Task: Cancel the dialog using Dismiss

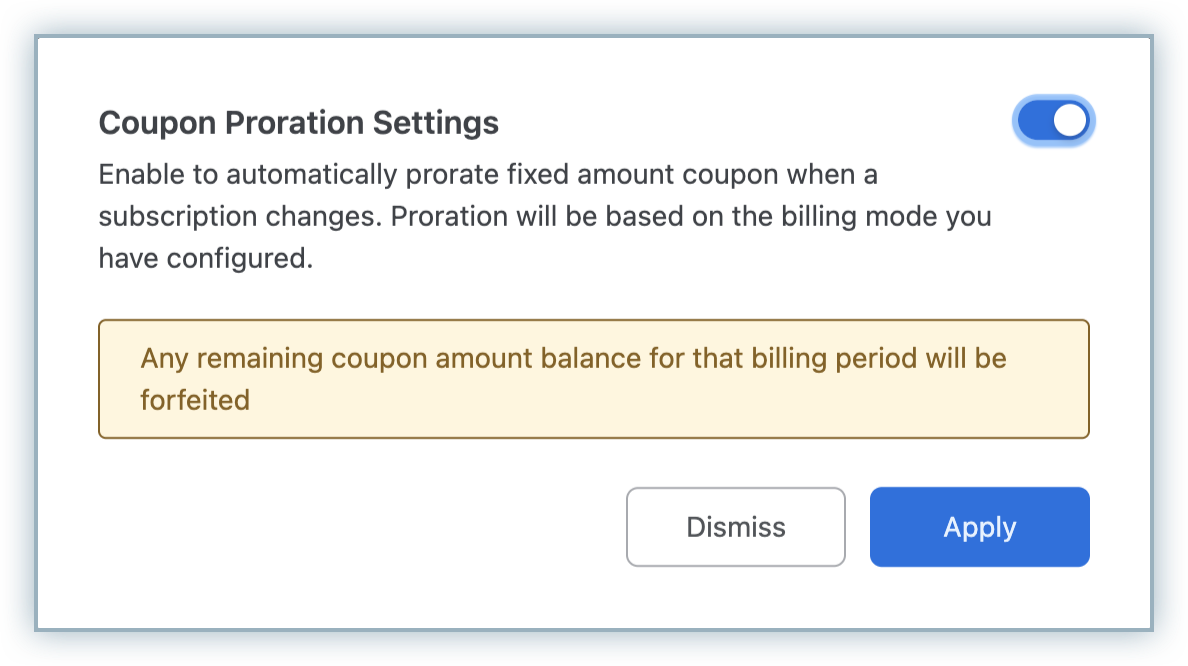Action: (x=736, y=527)
